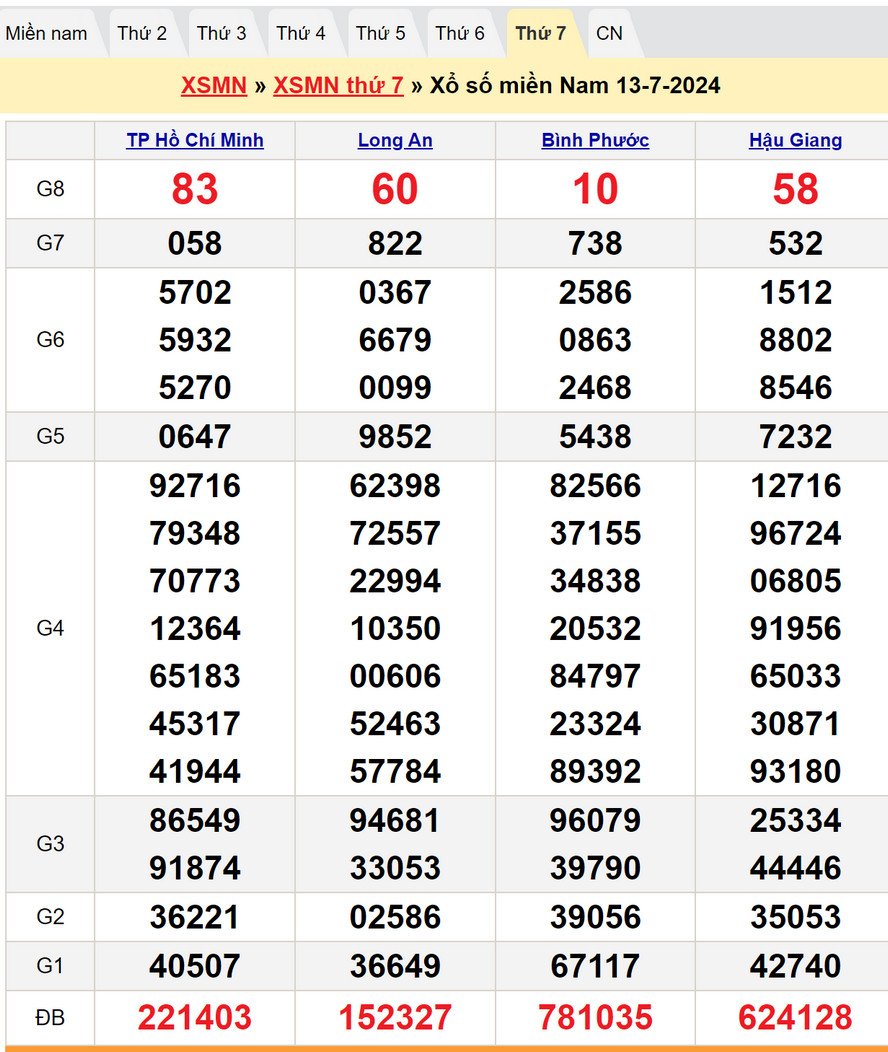
Task: Click the active Thứ 7 tab
Action: [541, 33]
